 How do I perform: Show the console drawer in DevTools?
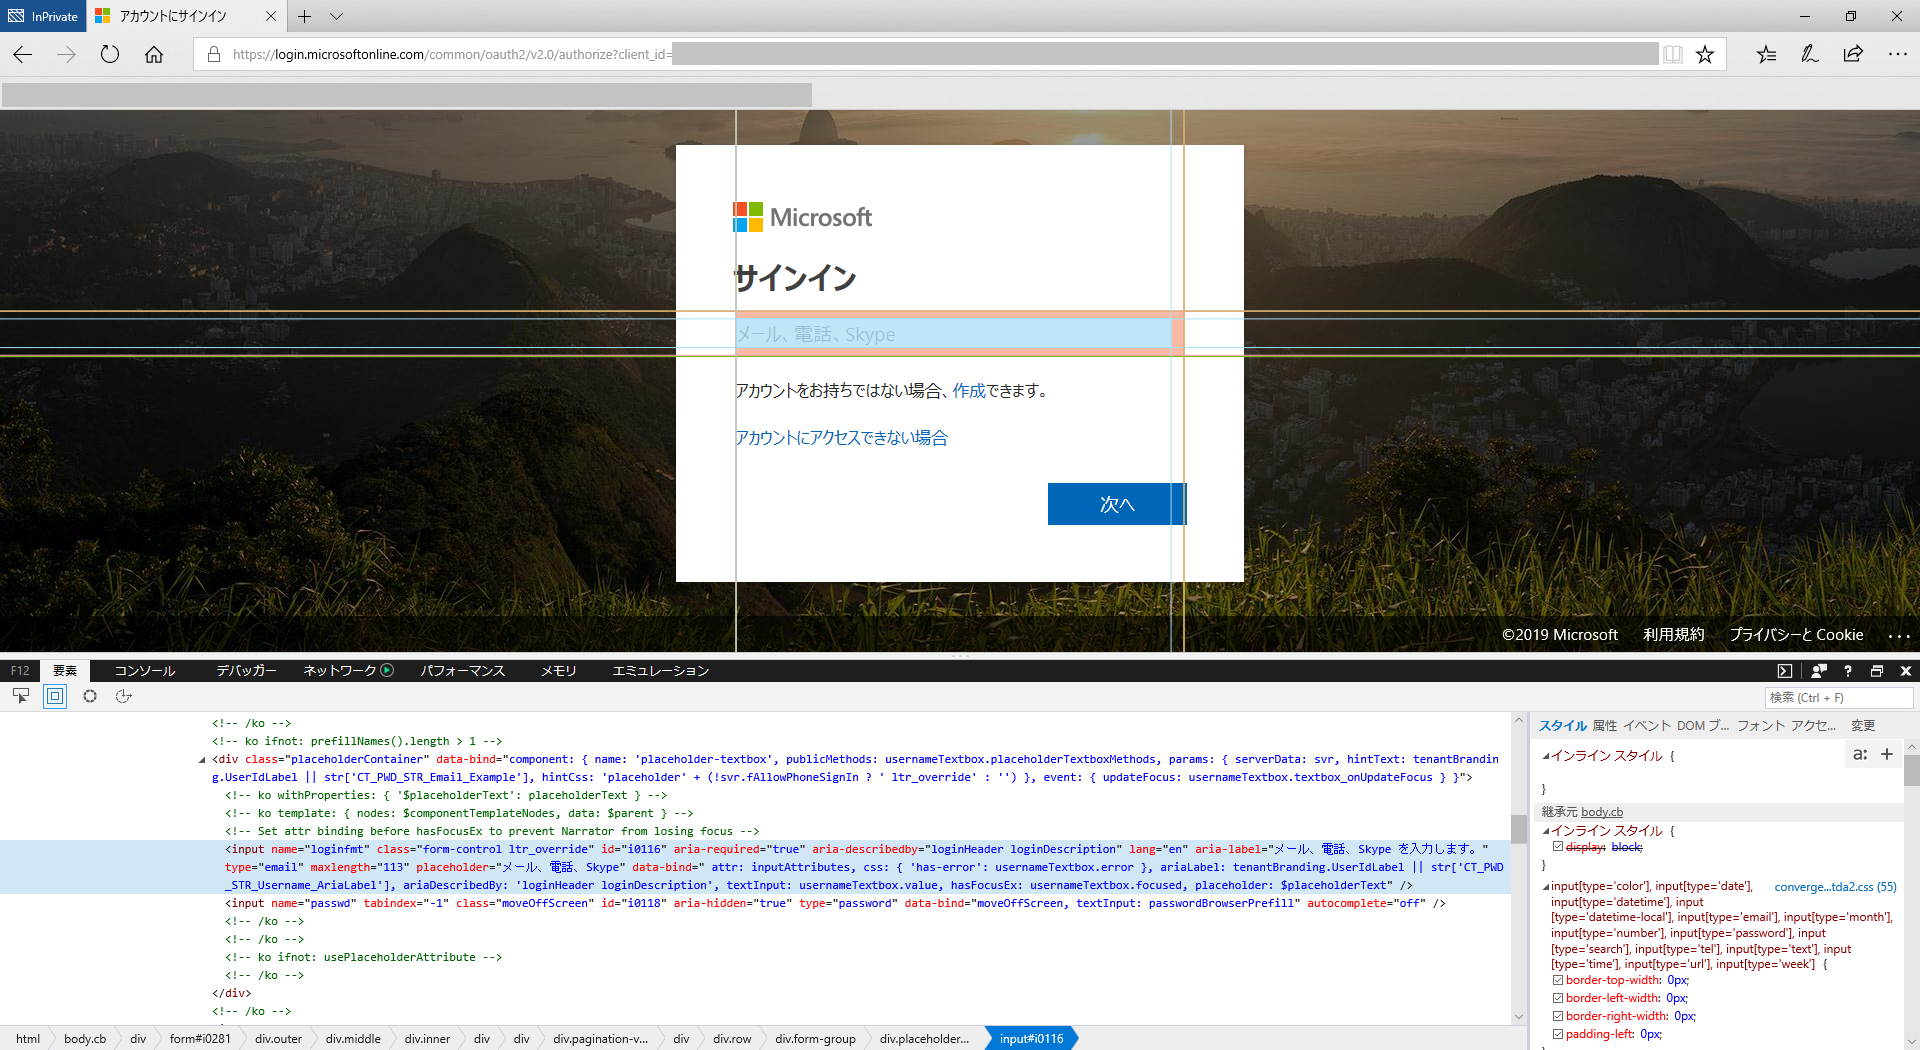(1785, 671)
